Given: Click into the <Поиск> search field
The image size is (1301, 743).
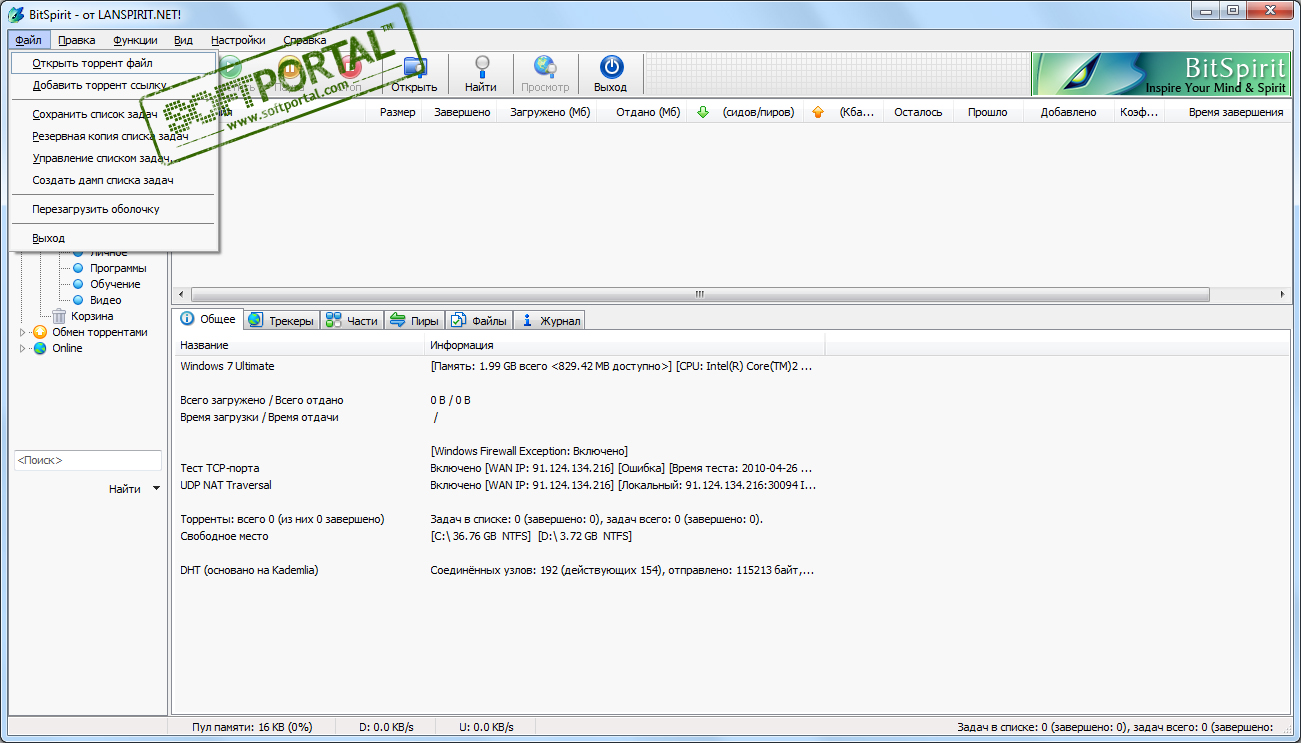Looking at the screenshot, I should tap(88, 460).
